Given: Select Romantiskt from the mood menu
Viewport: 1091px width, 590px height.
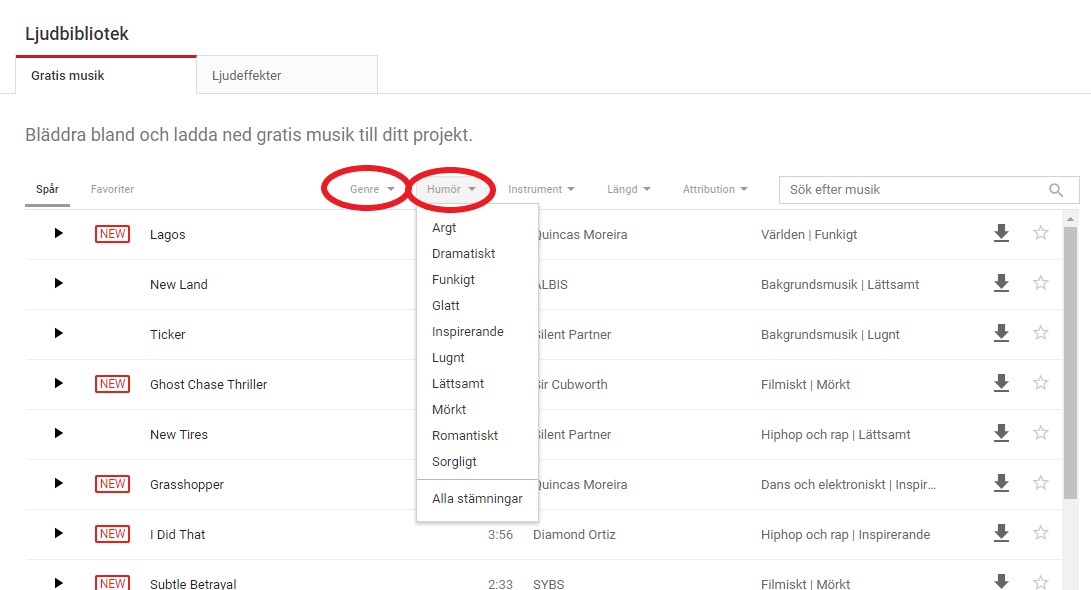Looking at the screenshot, I should click(464, 436).
